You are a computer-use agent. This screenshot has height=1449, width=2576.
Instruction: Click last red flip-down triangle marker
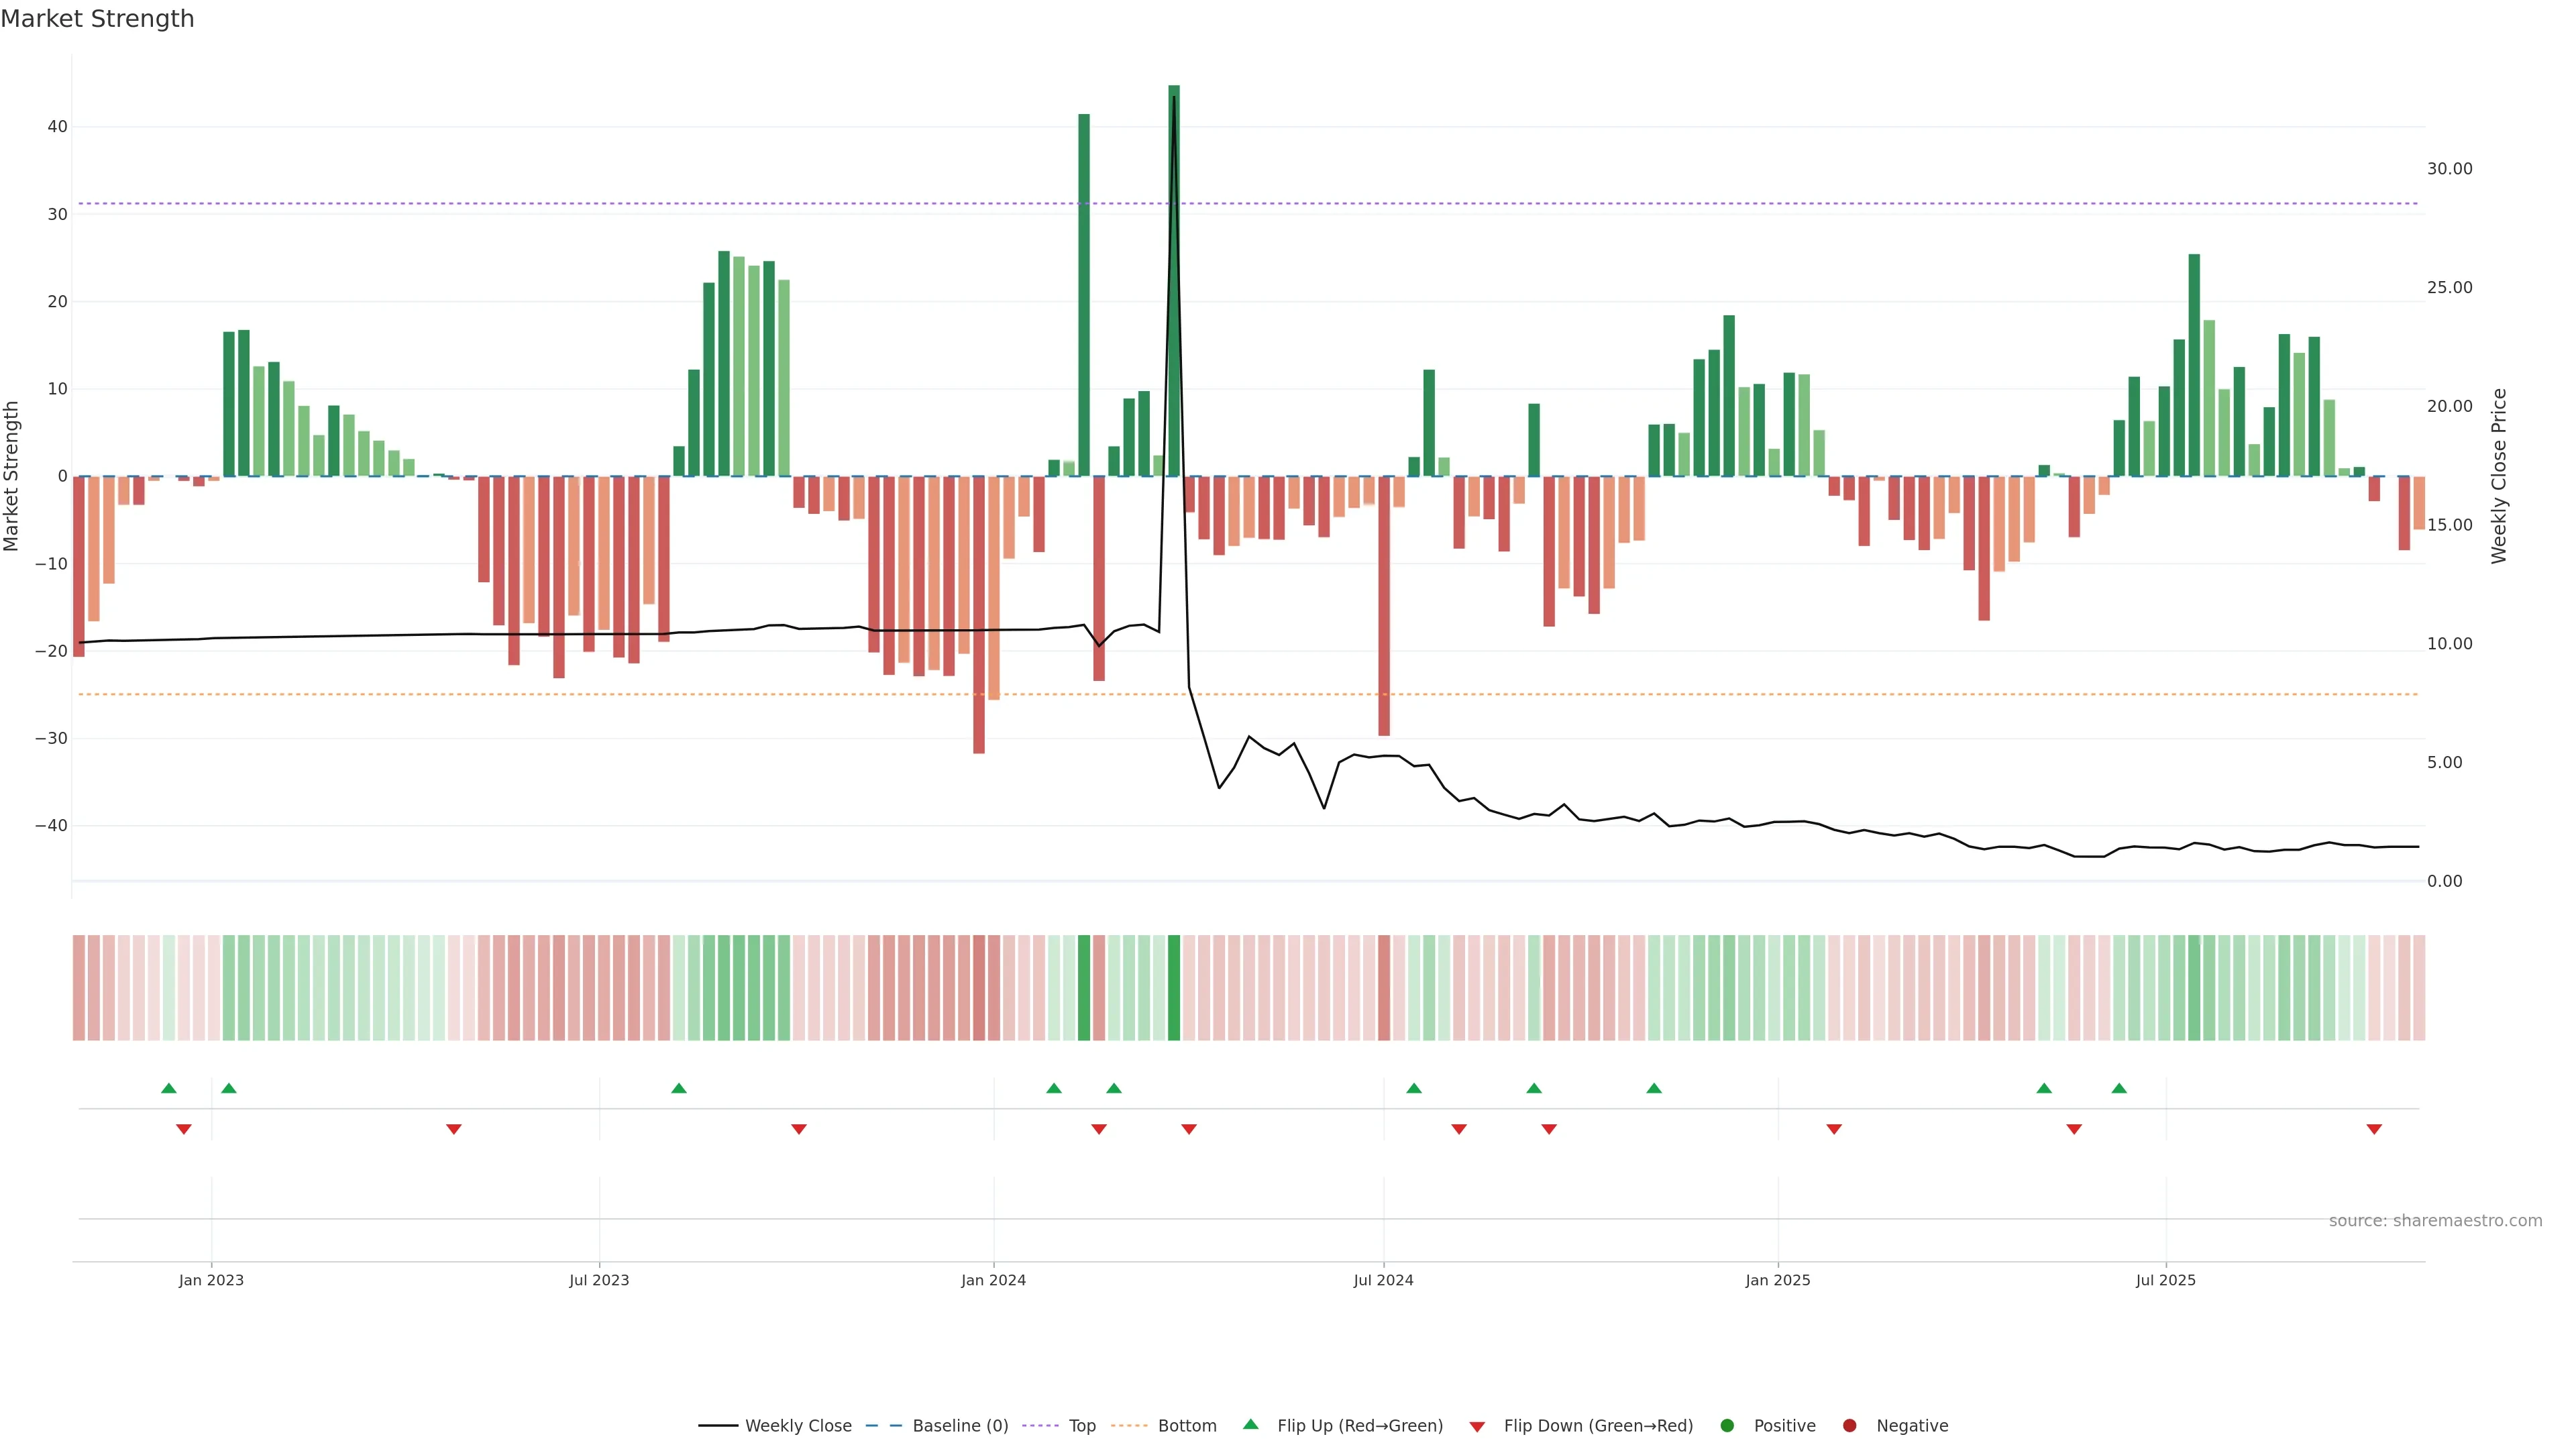tap(2374, 1129)
